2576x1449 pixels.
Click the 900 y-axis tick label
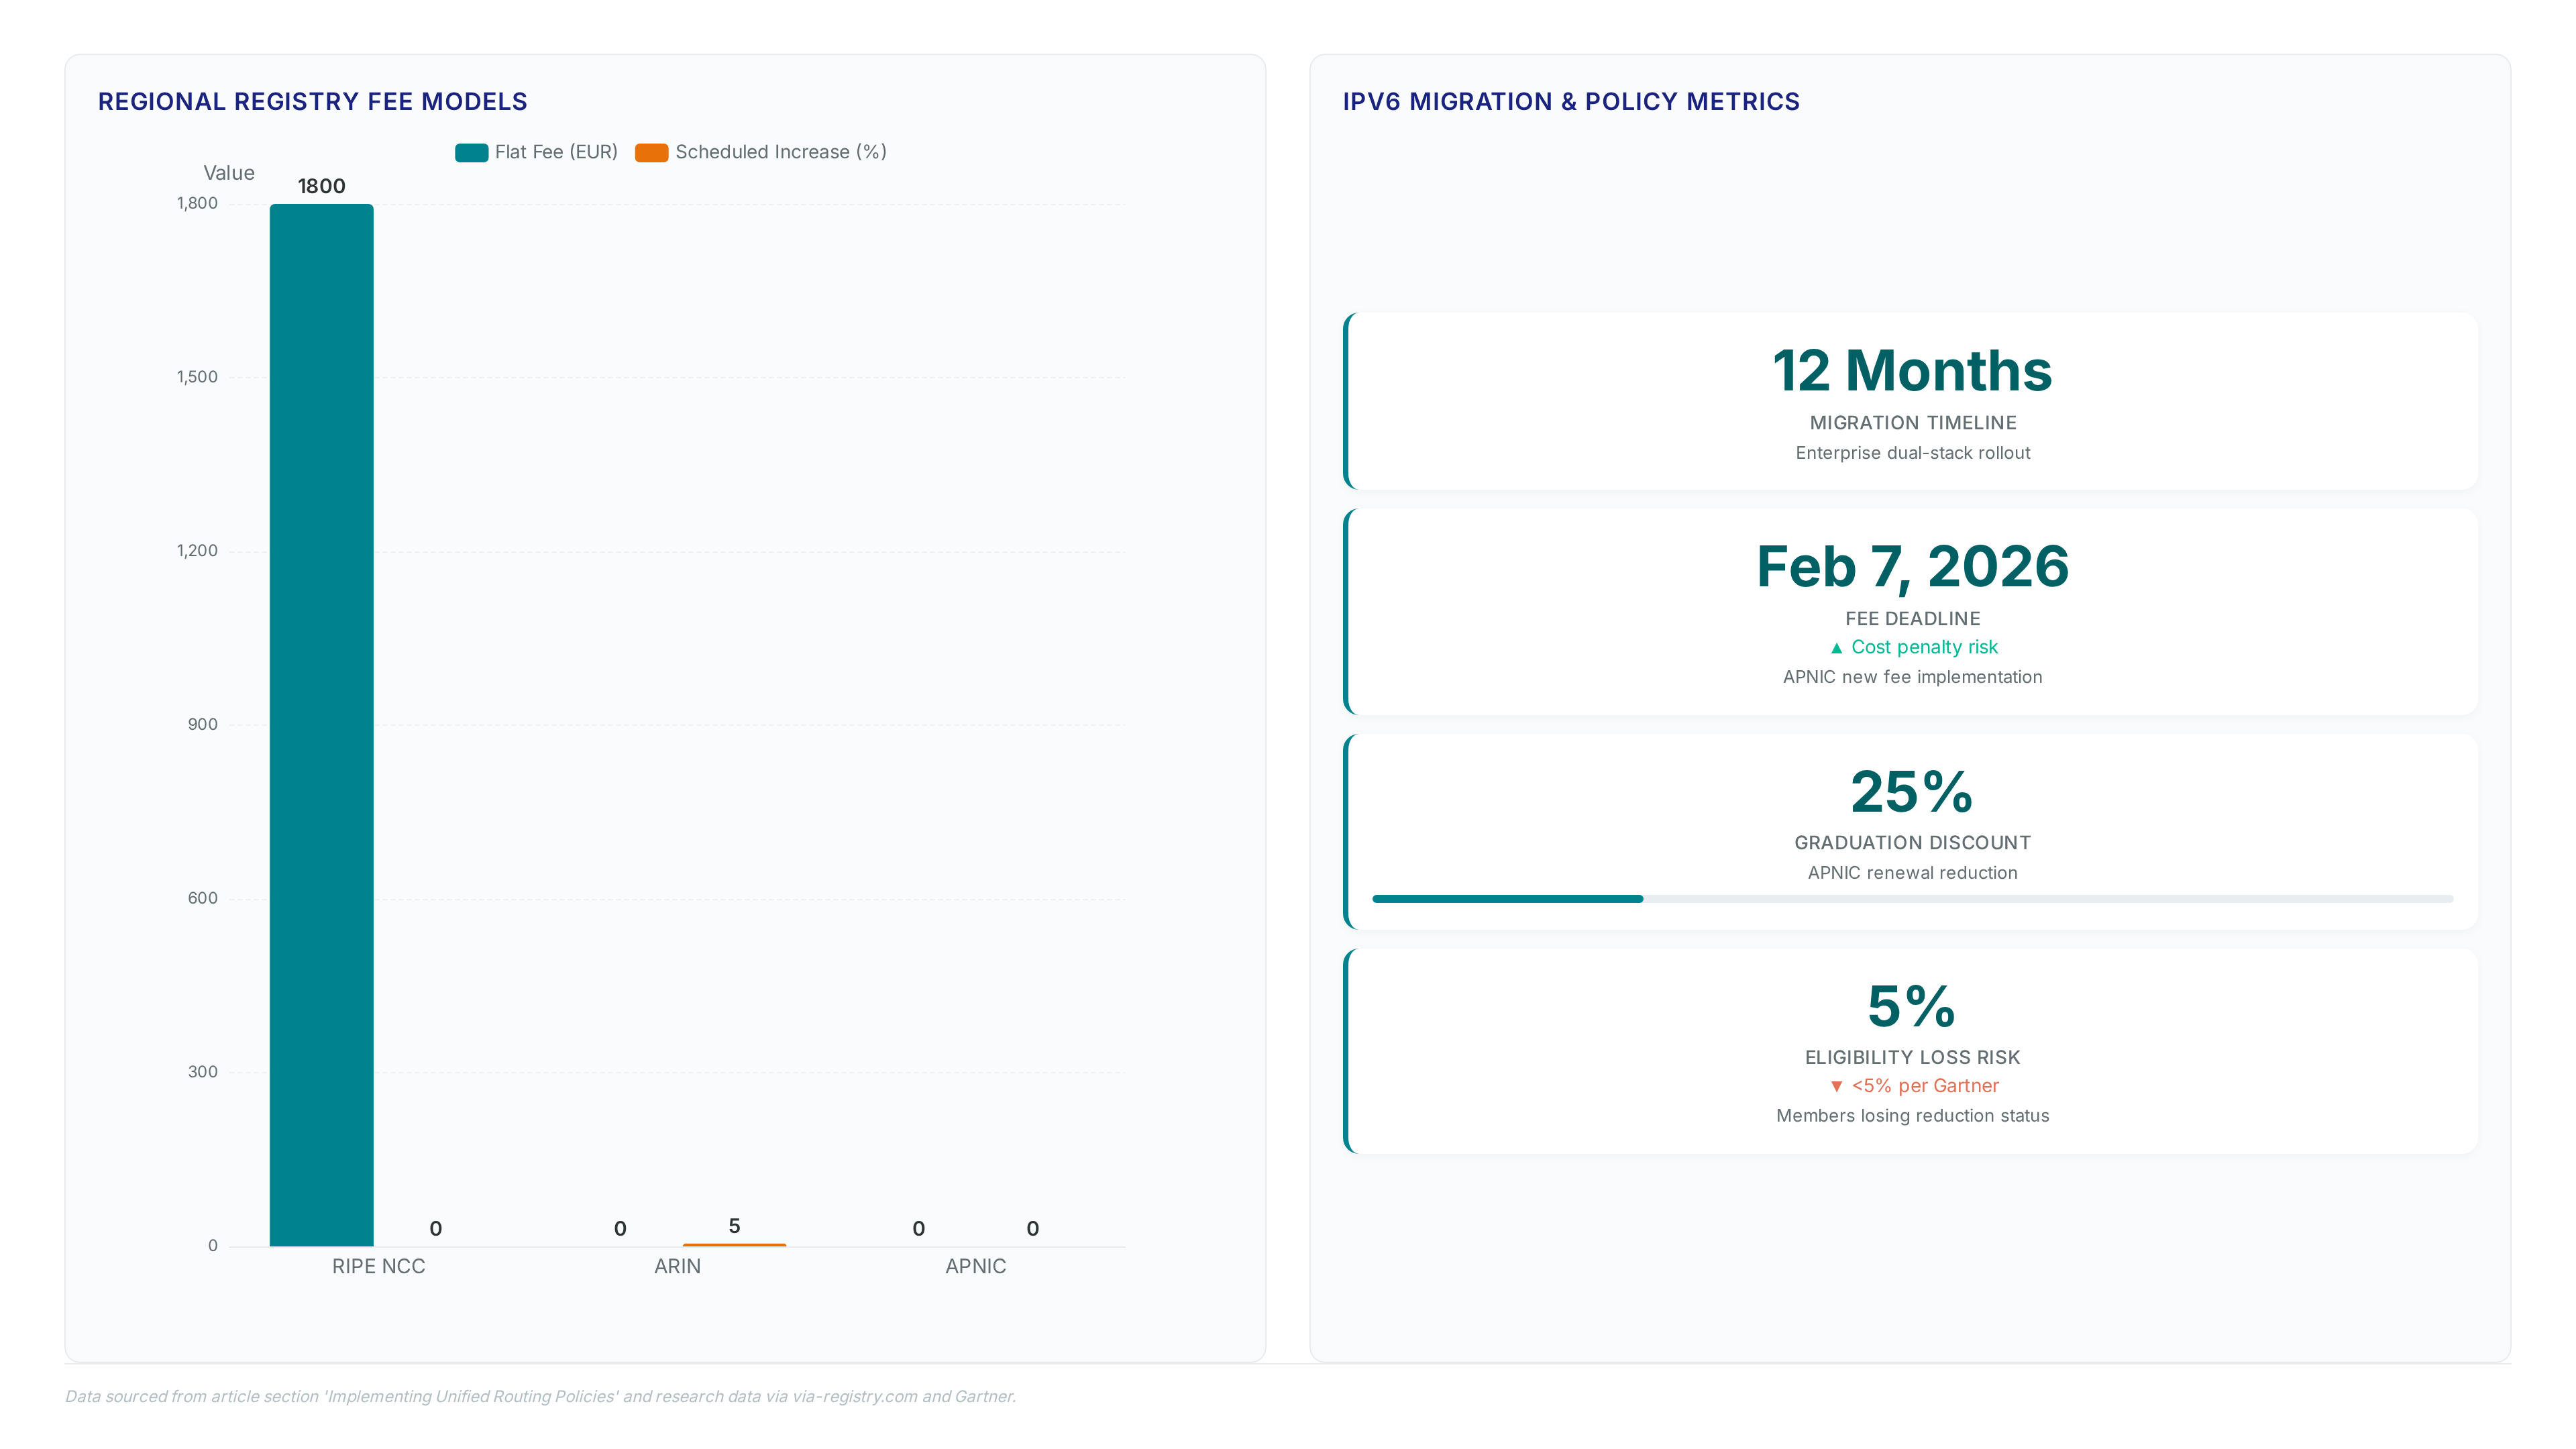(203, 725)
